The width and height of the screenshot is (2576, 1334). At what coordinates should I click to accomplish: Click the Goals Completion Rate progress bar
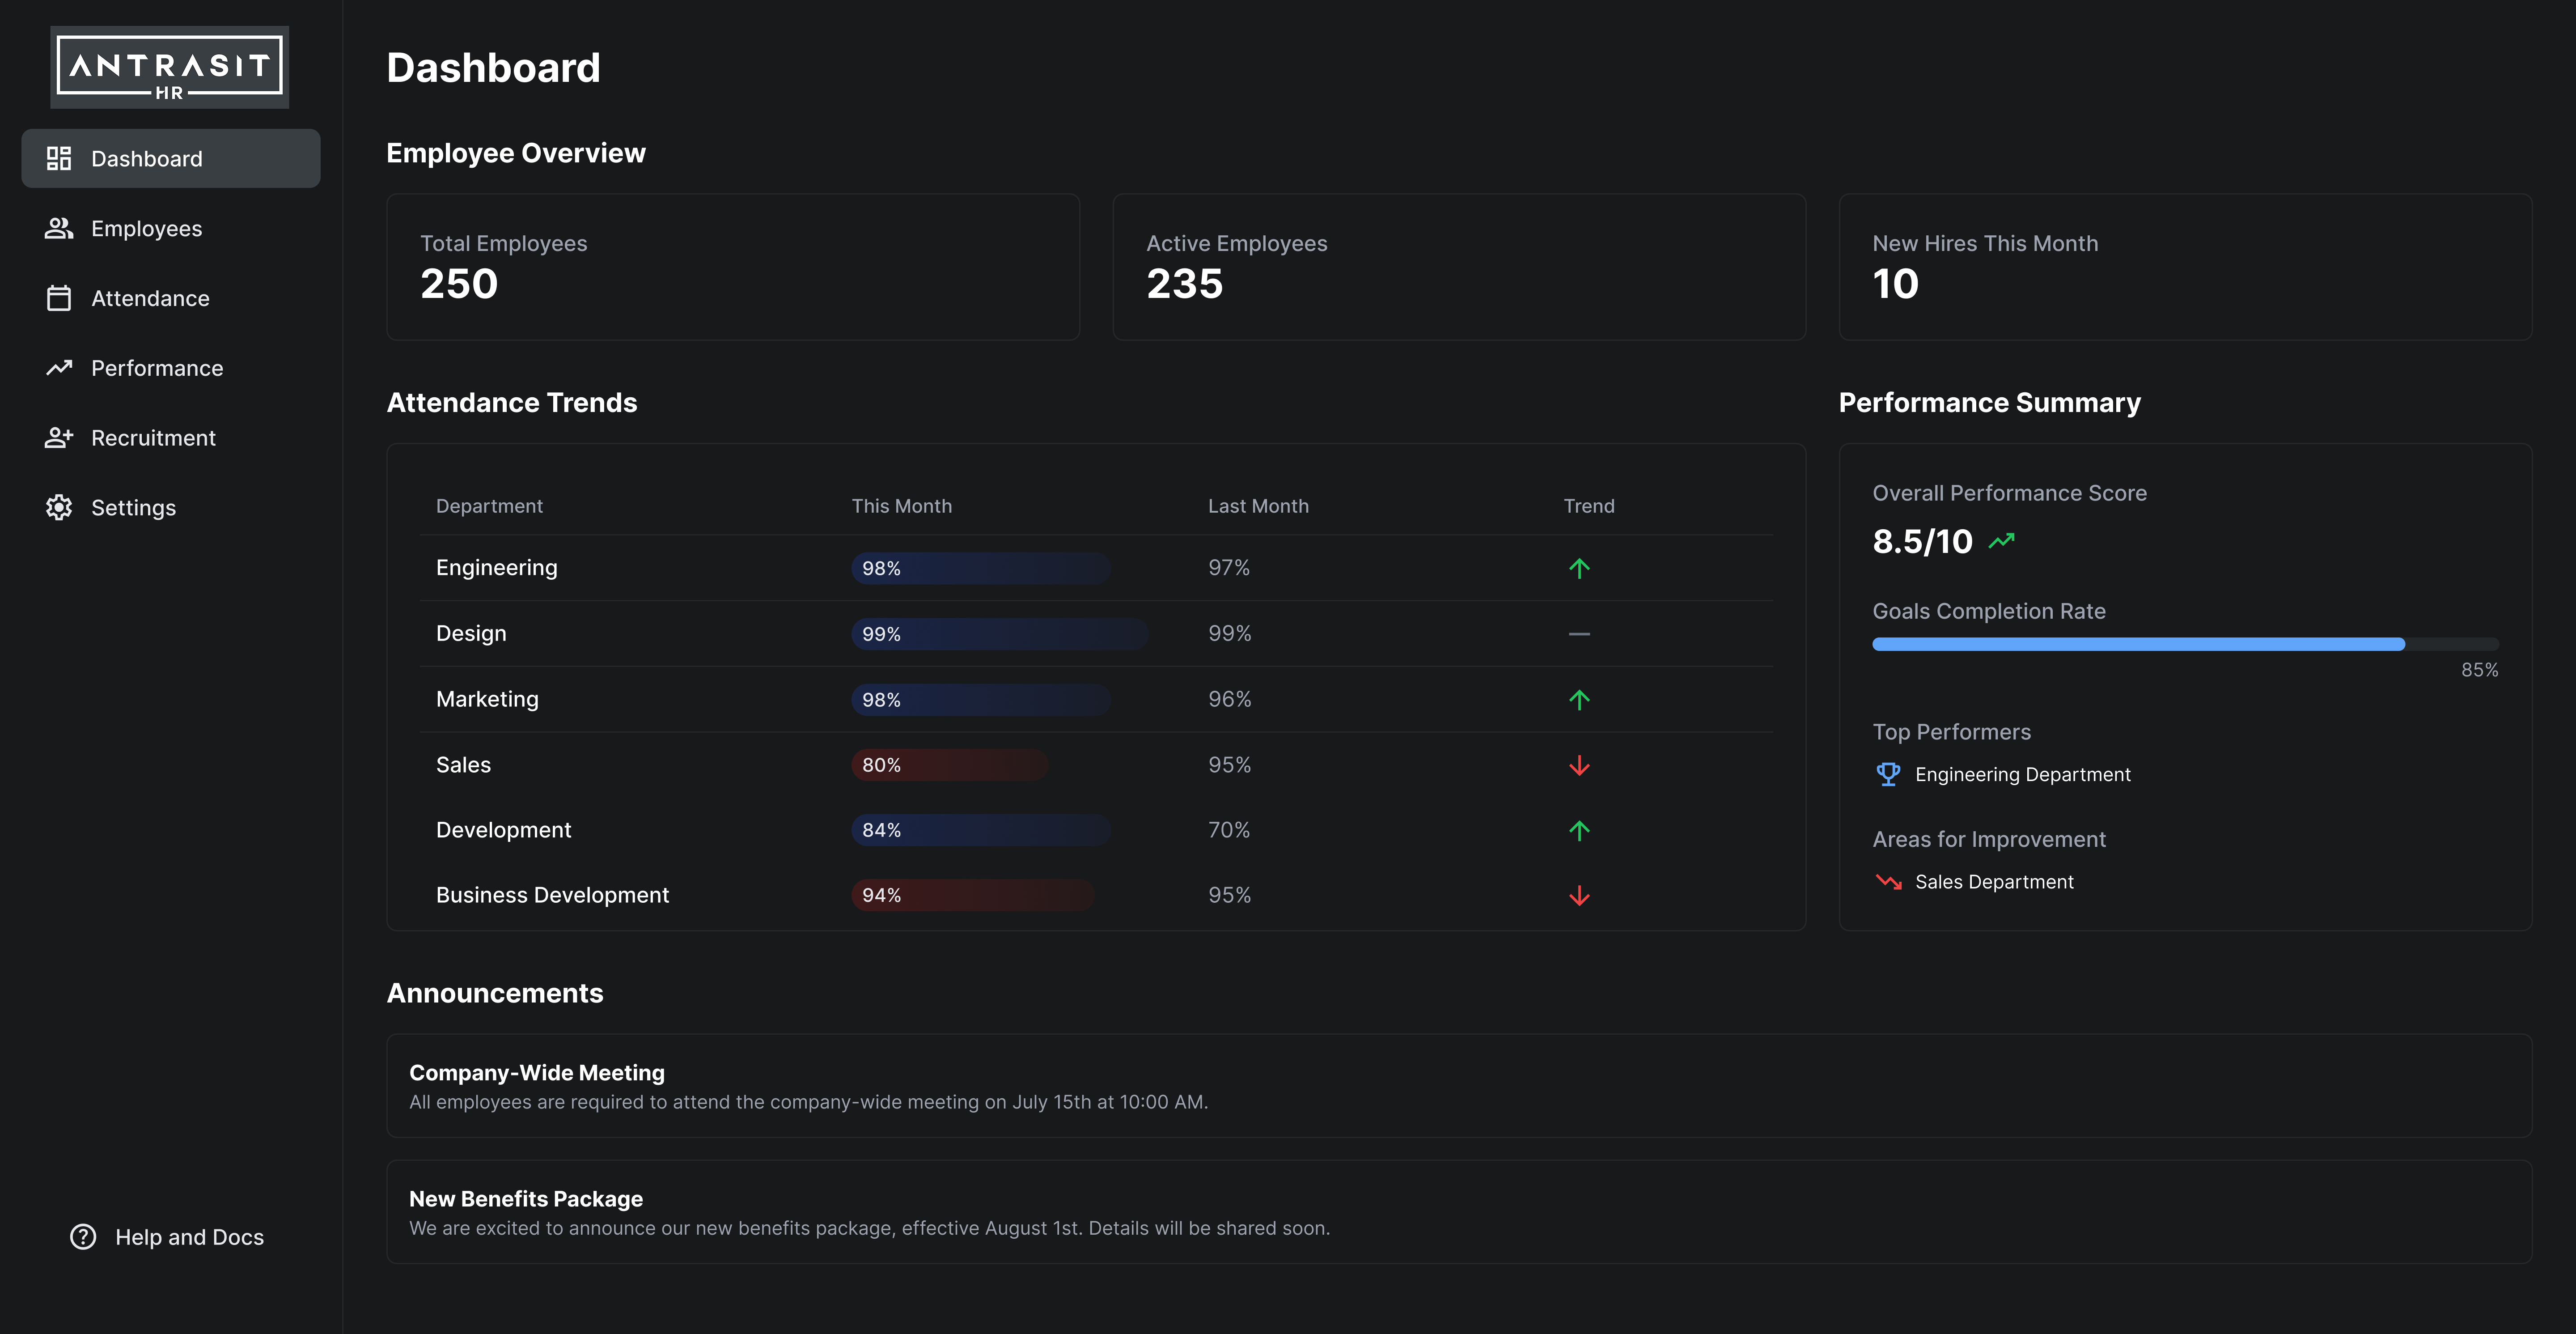[x=2185, y=644]
